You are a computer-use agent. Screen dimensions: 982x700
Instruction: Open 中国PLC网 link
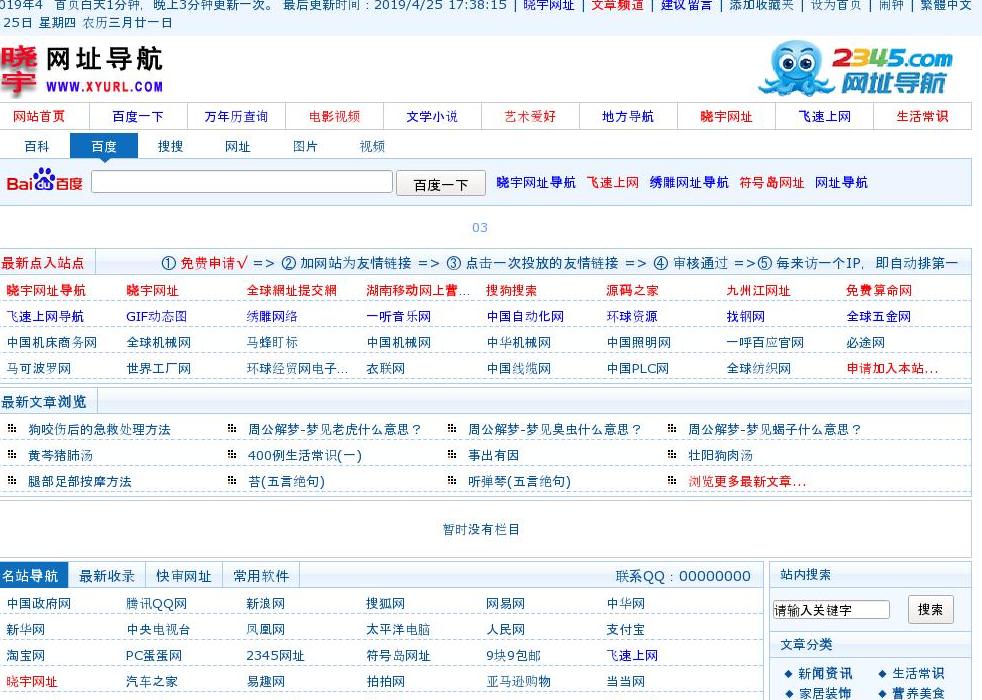click(638, 369)
